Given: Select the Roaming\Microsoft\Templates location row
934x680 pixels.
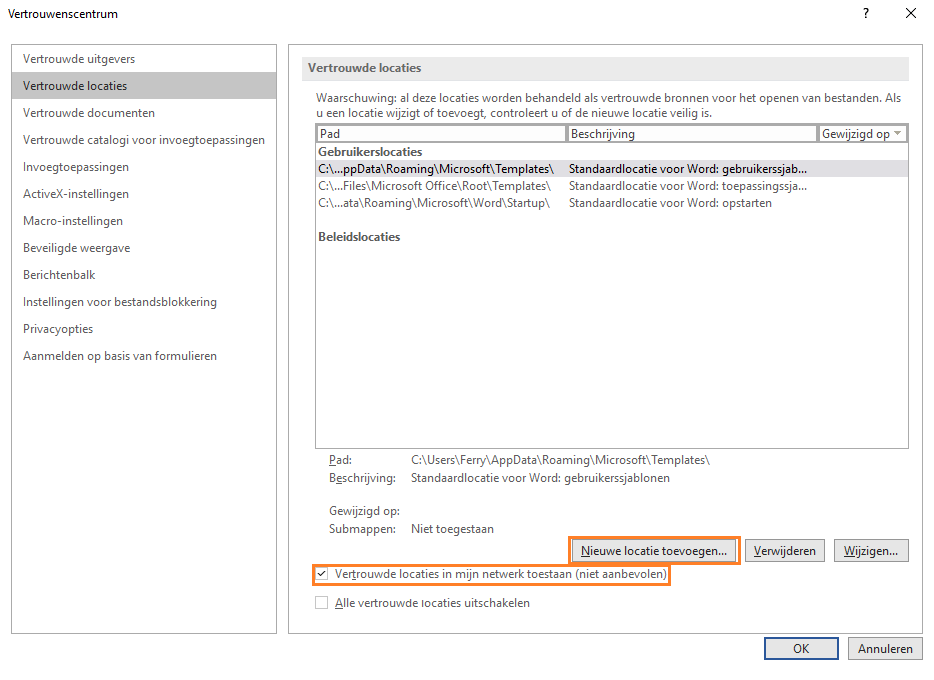Looking at the screenshot, I should (x=612, y=169).
